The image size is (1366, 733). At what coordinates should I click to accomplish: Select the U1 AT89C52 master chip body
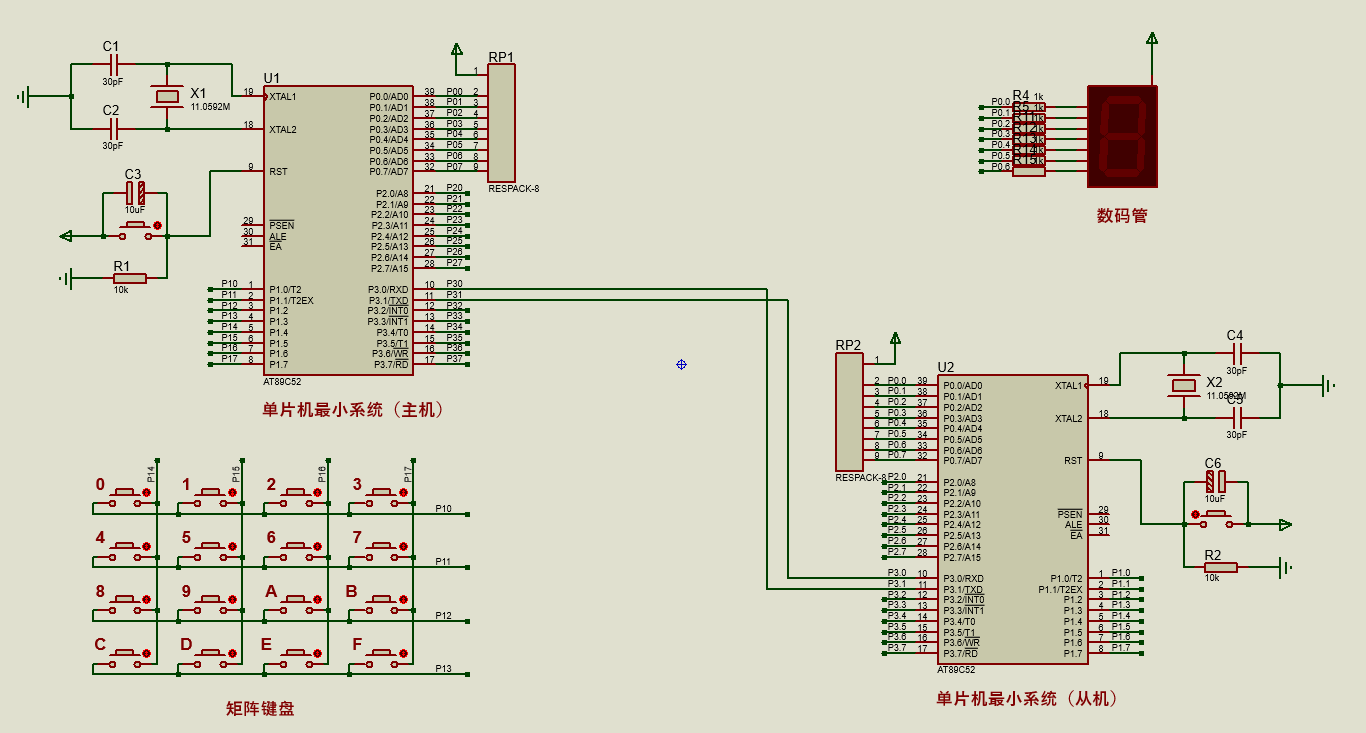338,230
